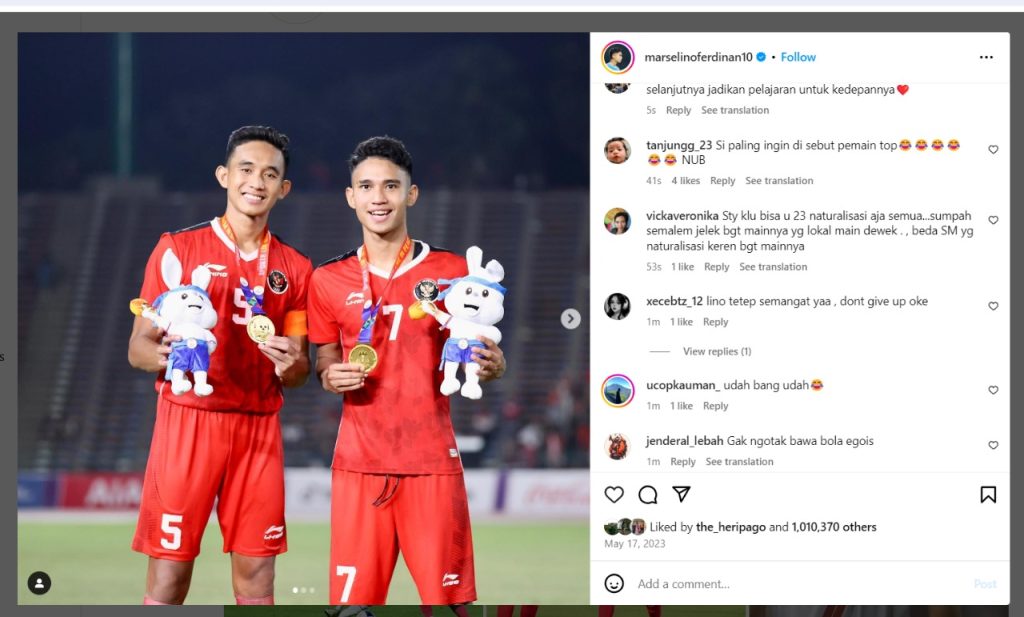Open comment bubble icon below post
The image size is (1024, 617).
click(648, 495)
